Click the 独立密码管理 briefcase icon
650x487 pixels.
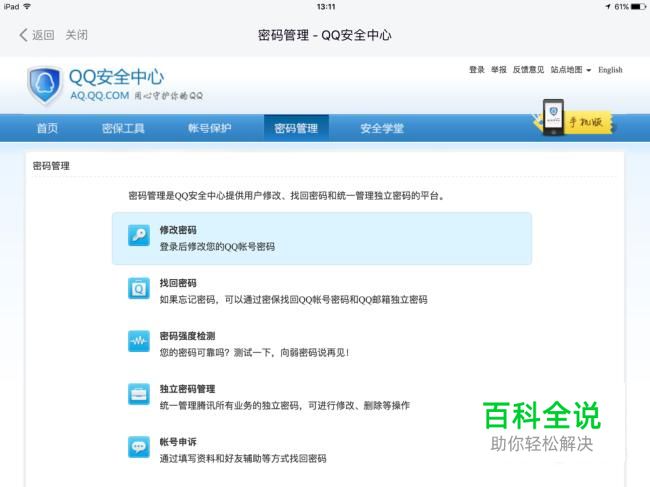point(139,394)
